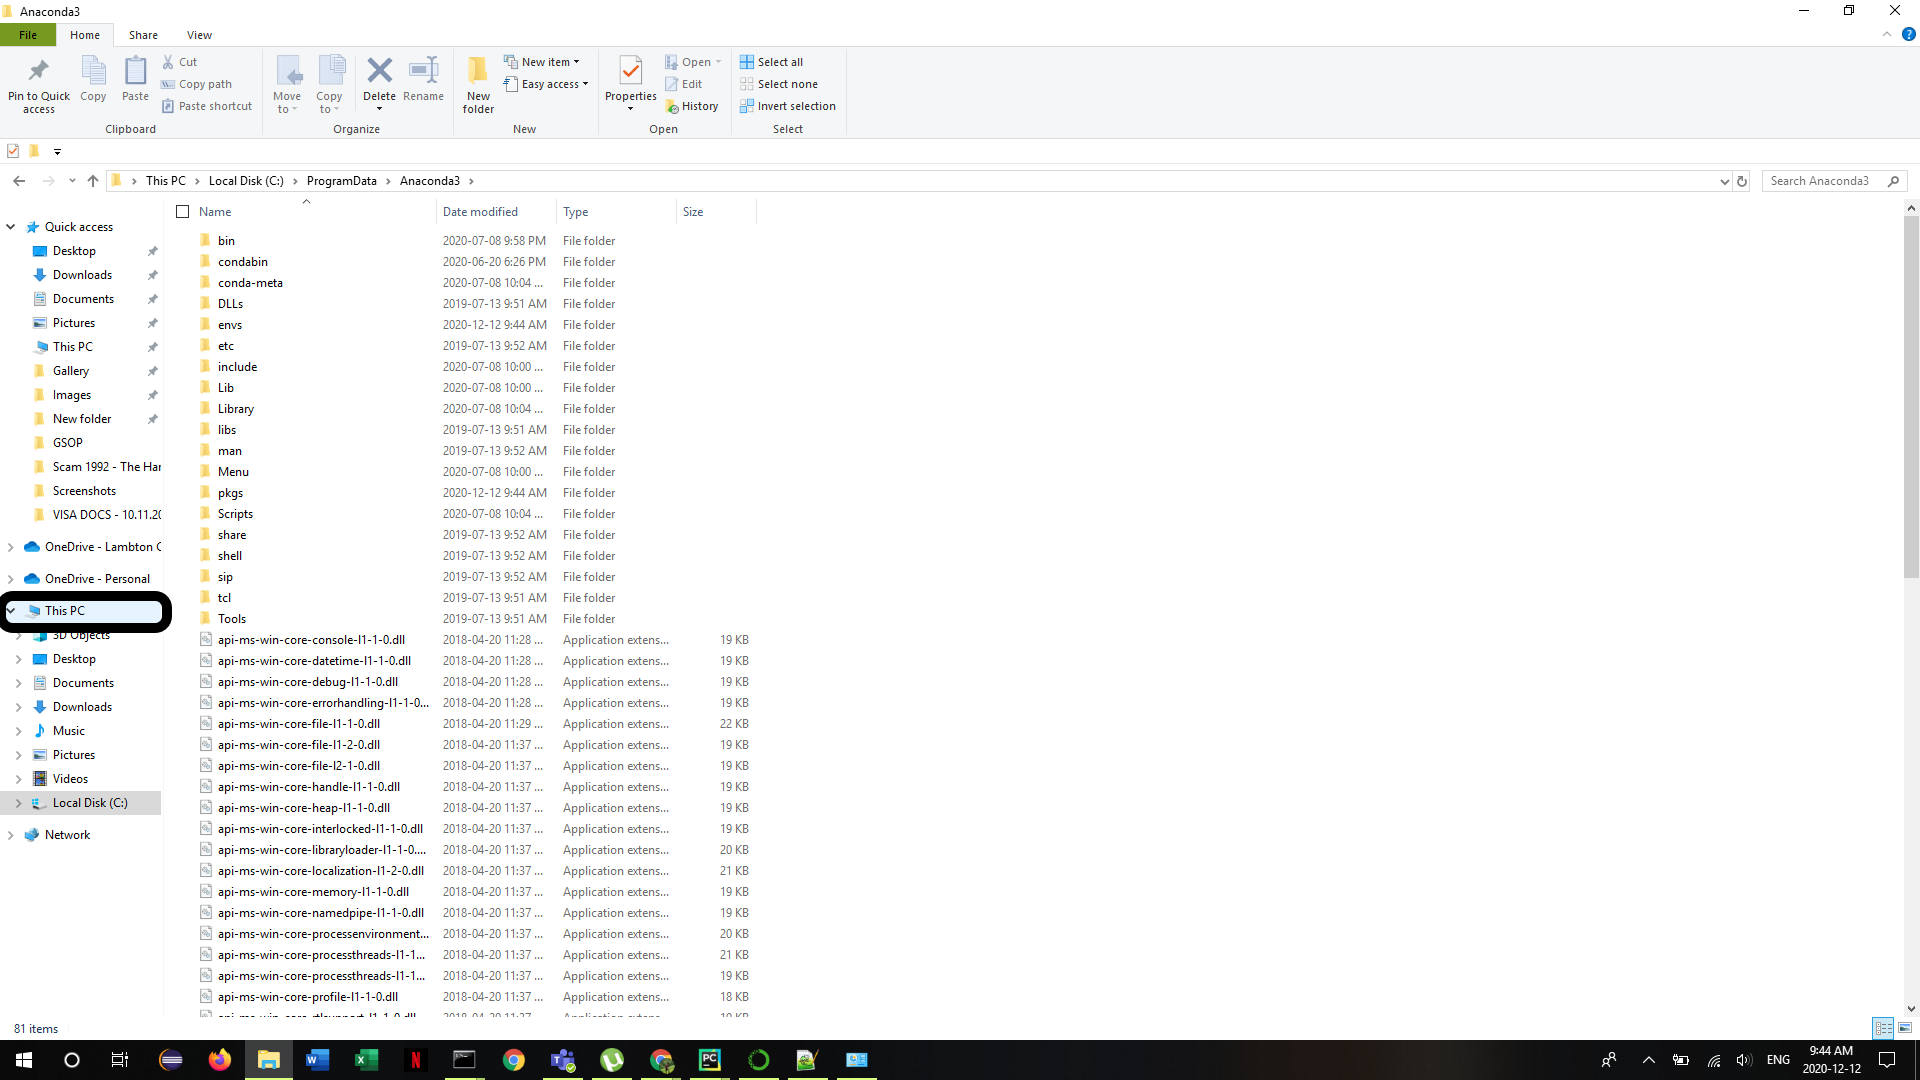The image size is (1920, 1080).
Task: Go up one folder level arrow
Action: [93, 181]
